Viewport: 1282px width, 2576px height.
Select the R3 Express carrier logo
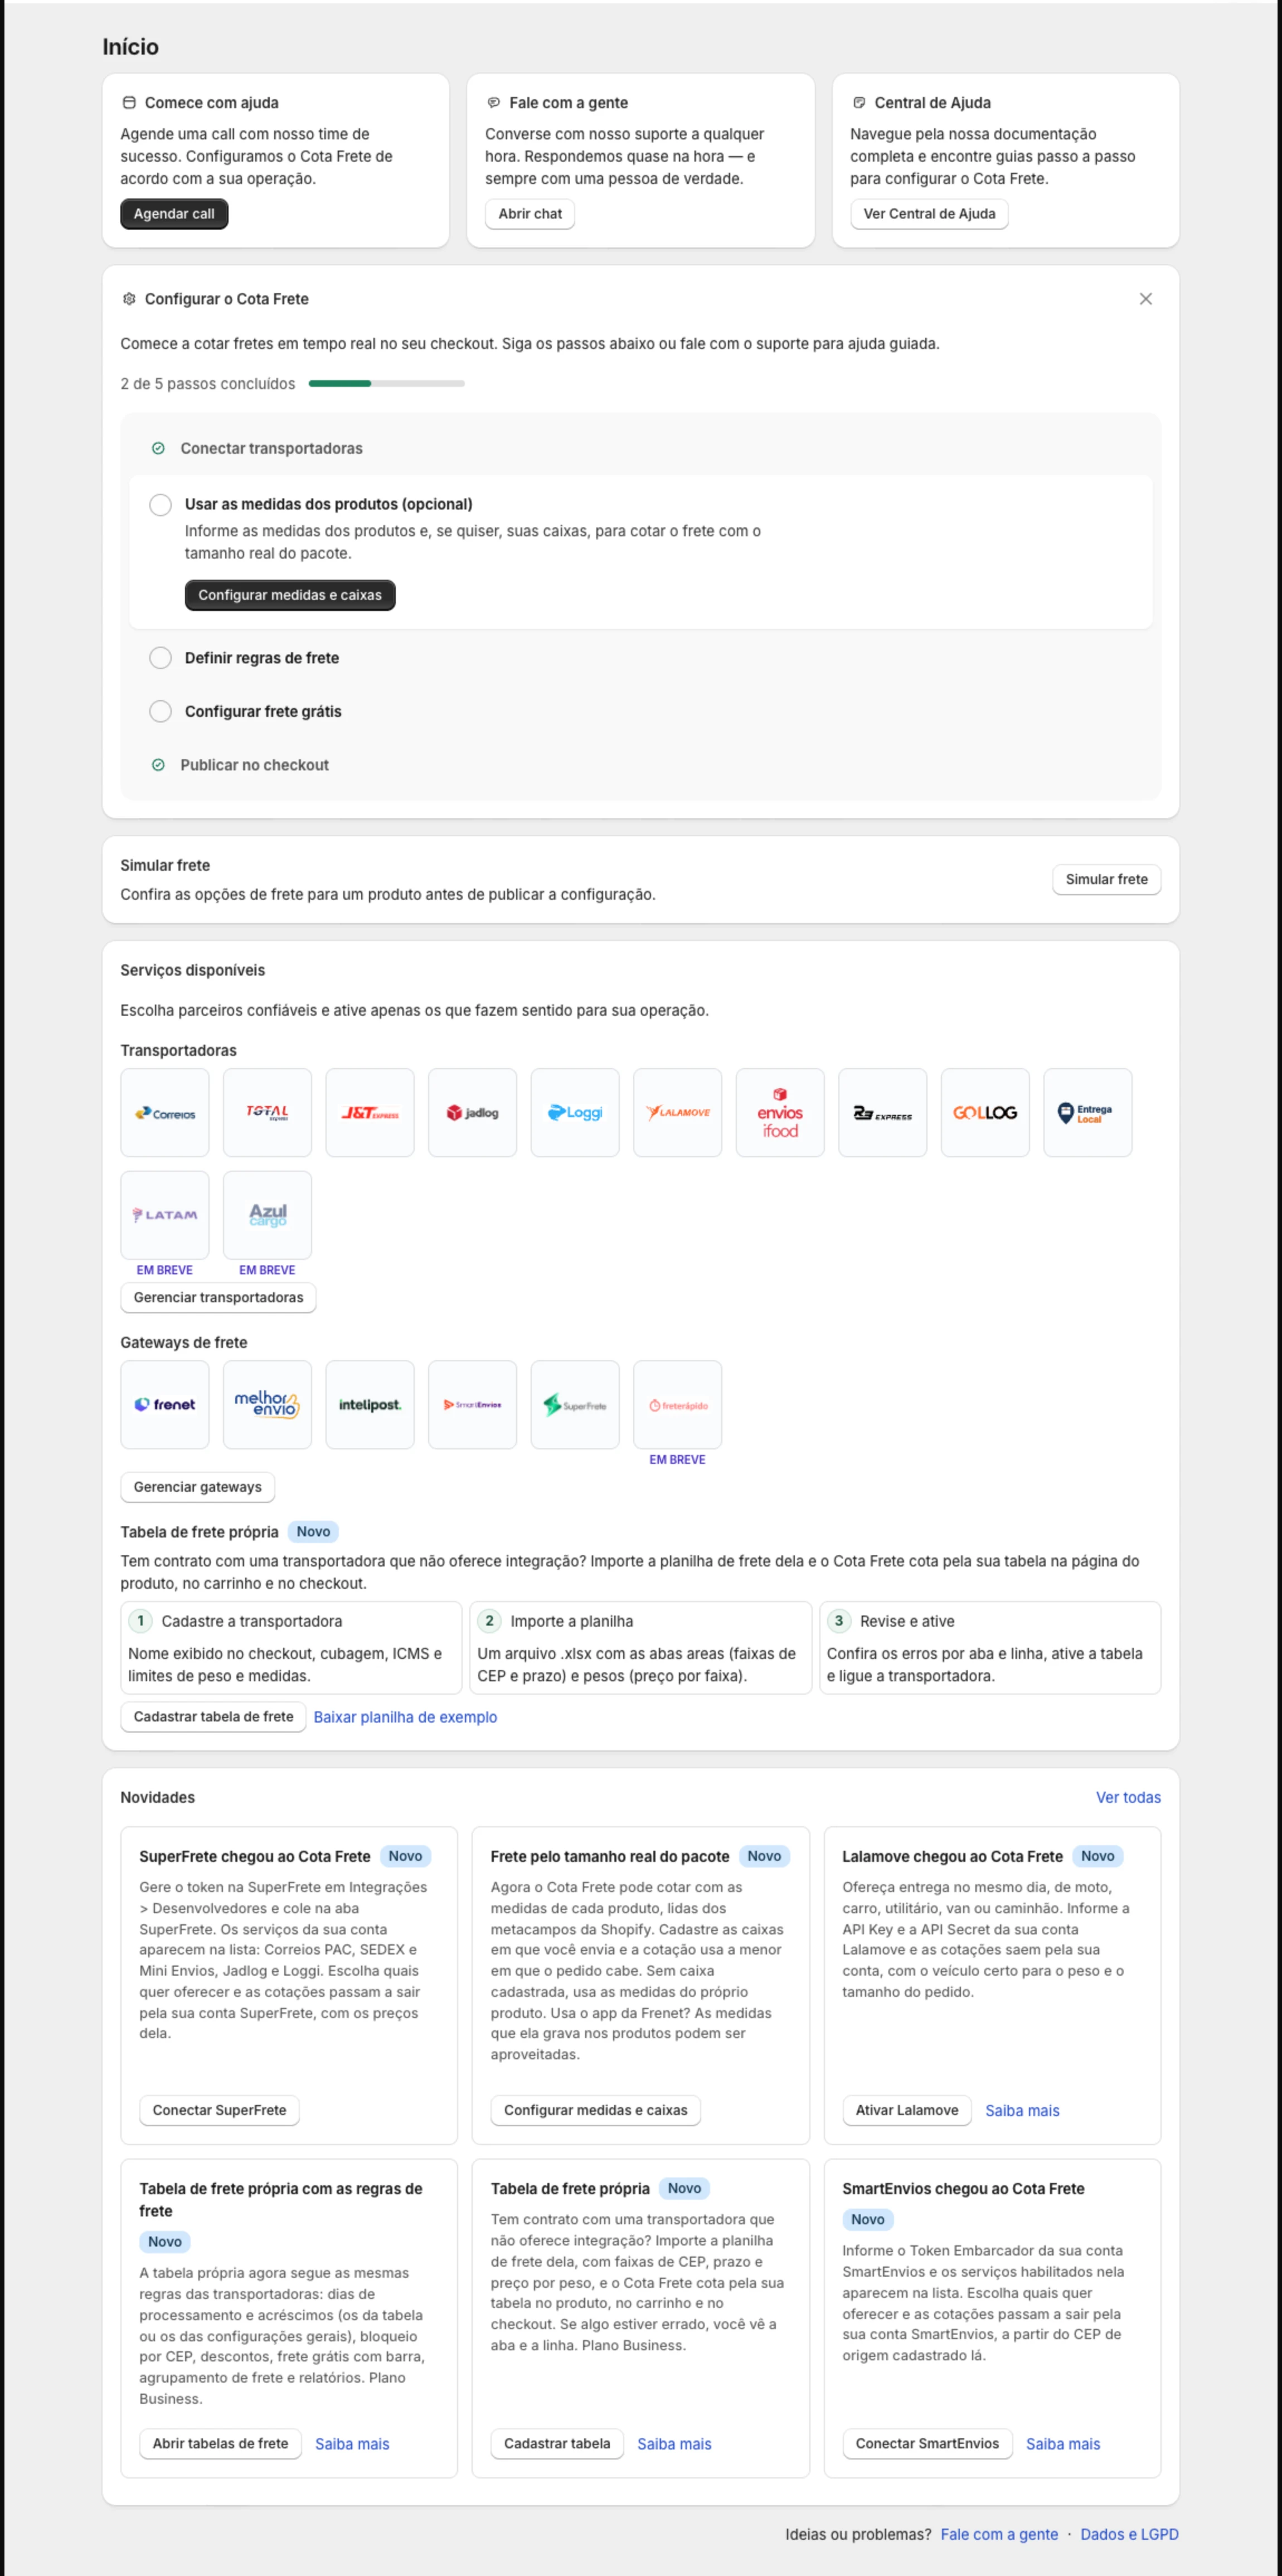coord(882,1112)
